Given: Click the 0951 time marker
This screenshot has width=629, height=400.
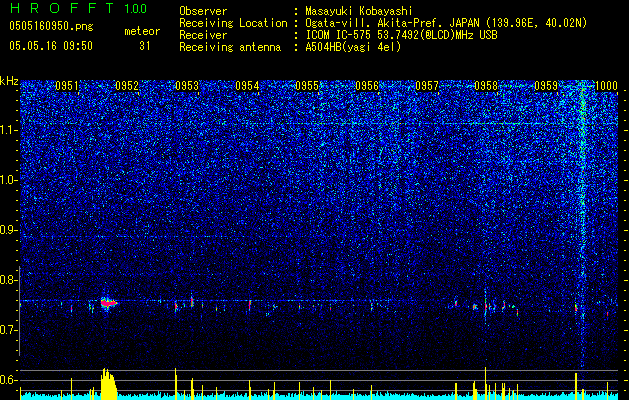Looking at the screenshot, I should coord(67,86).
